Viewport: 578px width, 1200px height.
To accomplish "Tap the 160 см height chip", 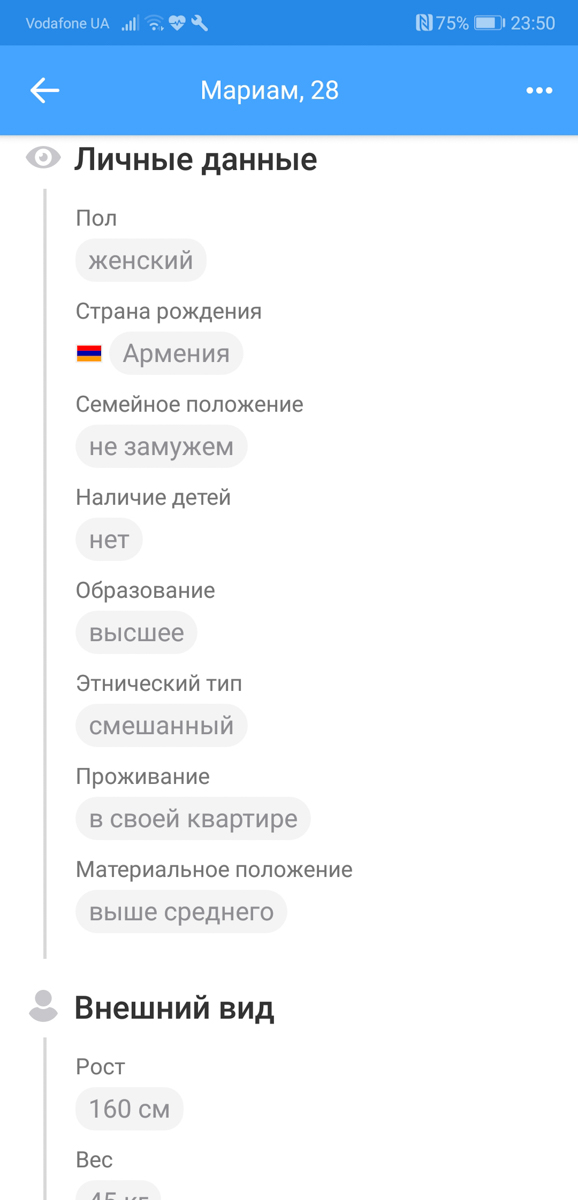I will click(x=129, y=1109).
